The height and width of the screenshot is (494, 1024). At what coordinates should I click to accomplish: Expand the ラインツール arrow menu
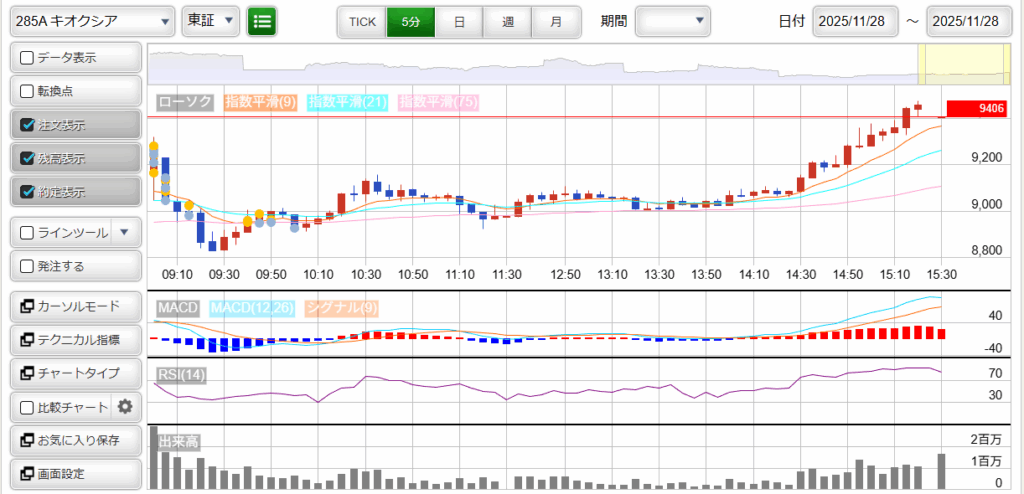(124, 233)
